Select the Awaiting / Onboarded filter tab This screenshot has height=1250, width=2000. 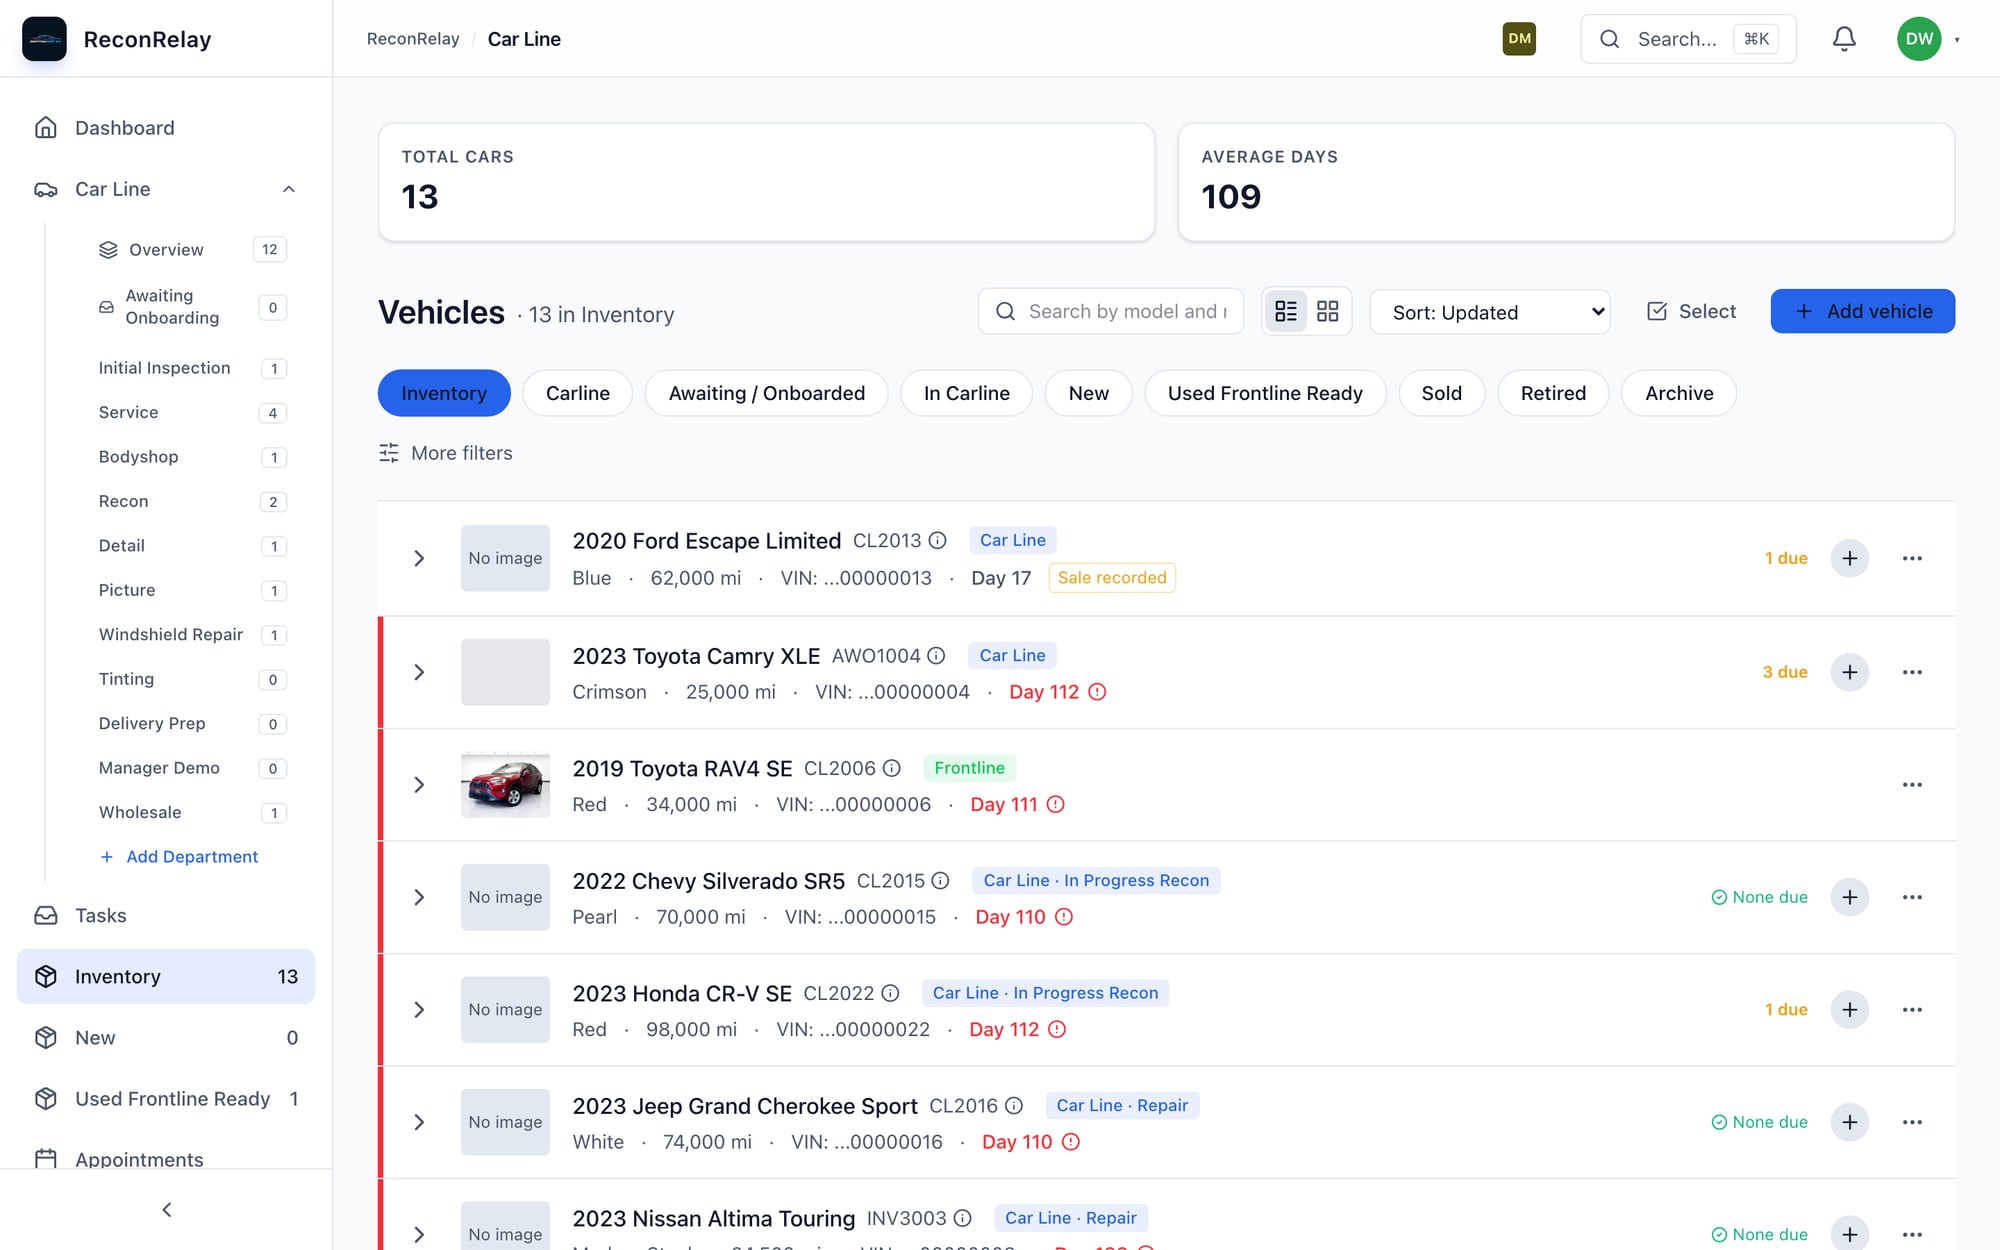tap(767, 393)
